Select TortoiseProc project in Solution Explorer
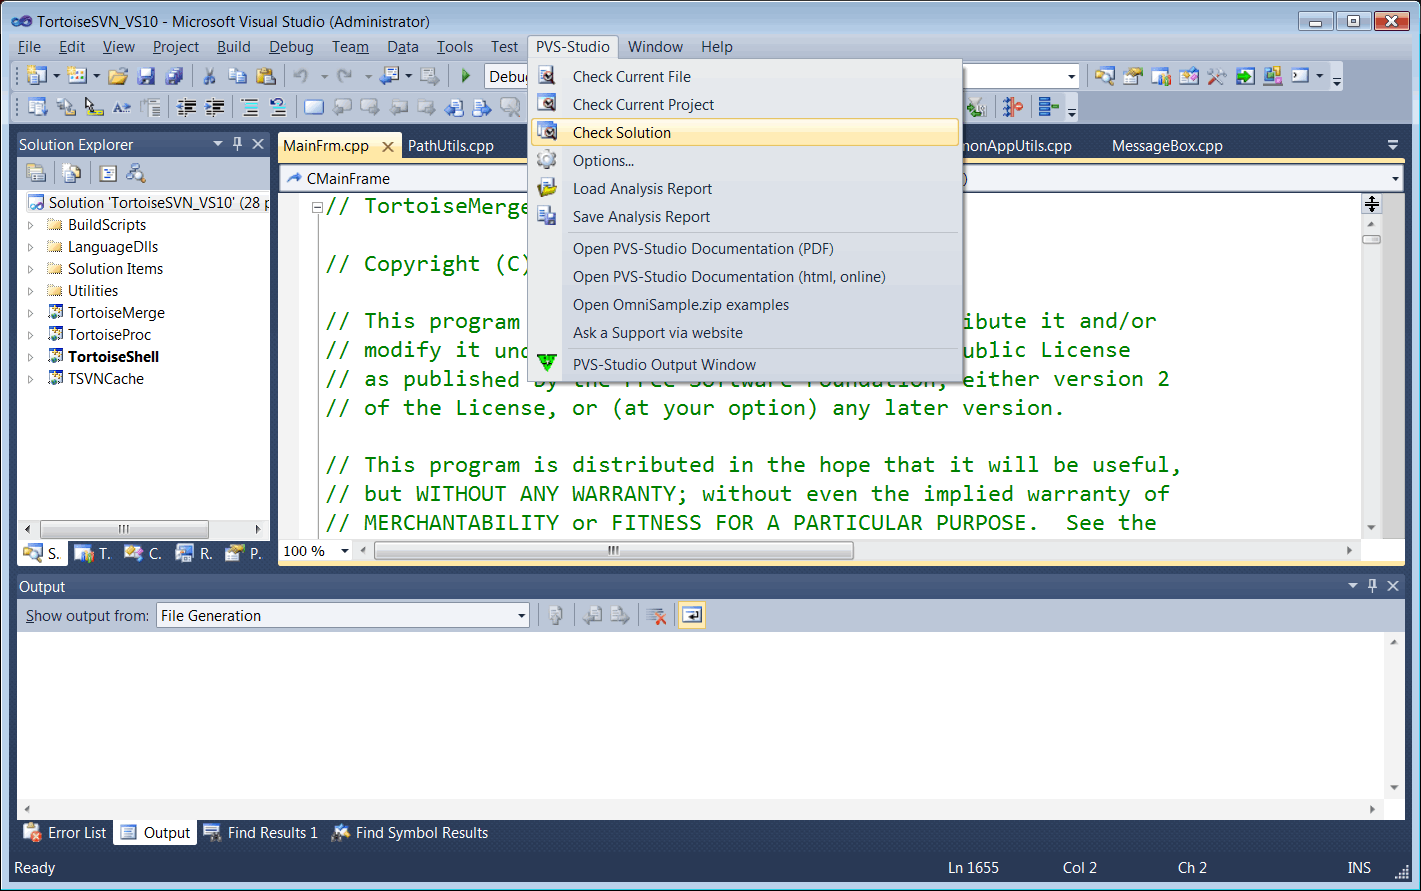 click(109, 335)
